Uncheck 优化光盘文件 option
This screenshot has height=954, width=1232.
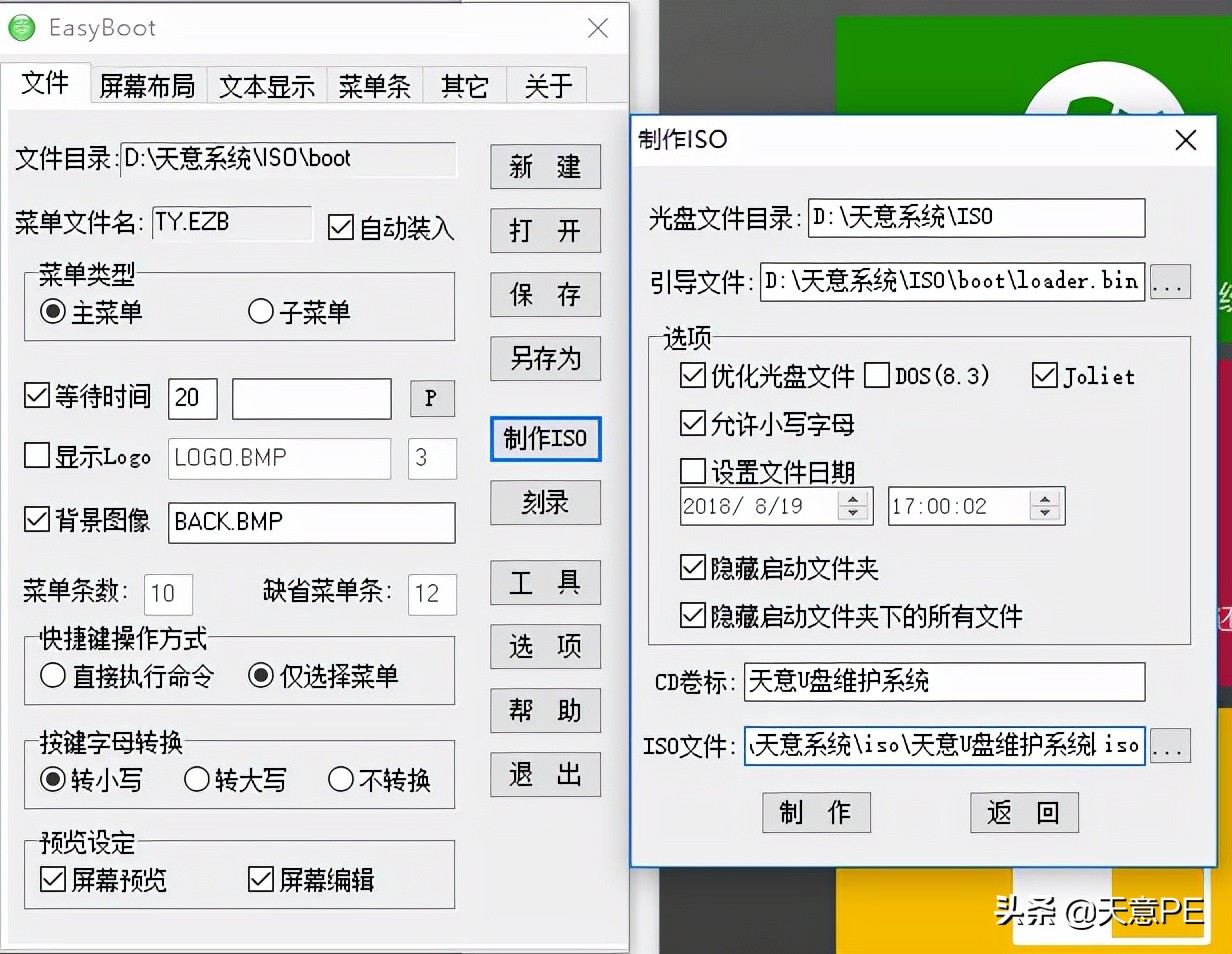(x=693, y=376)
